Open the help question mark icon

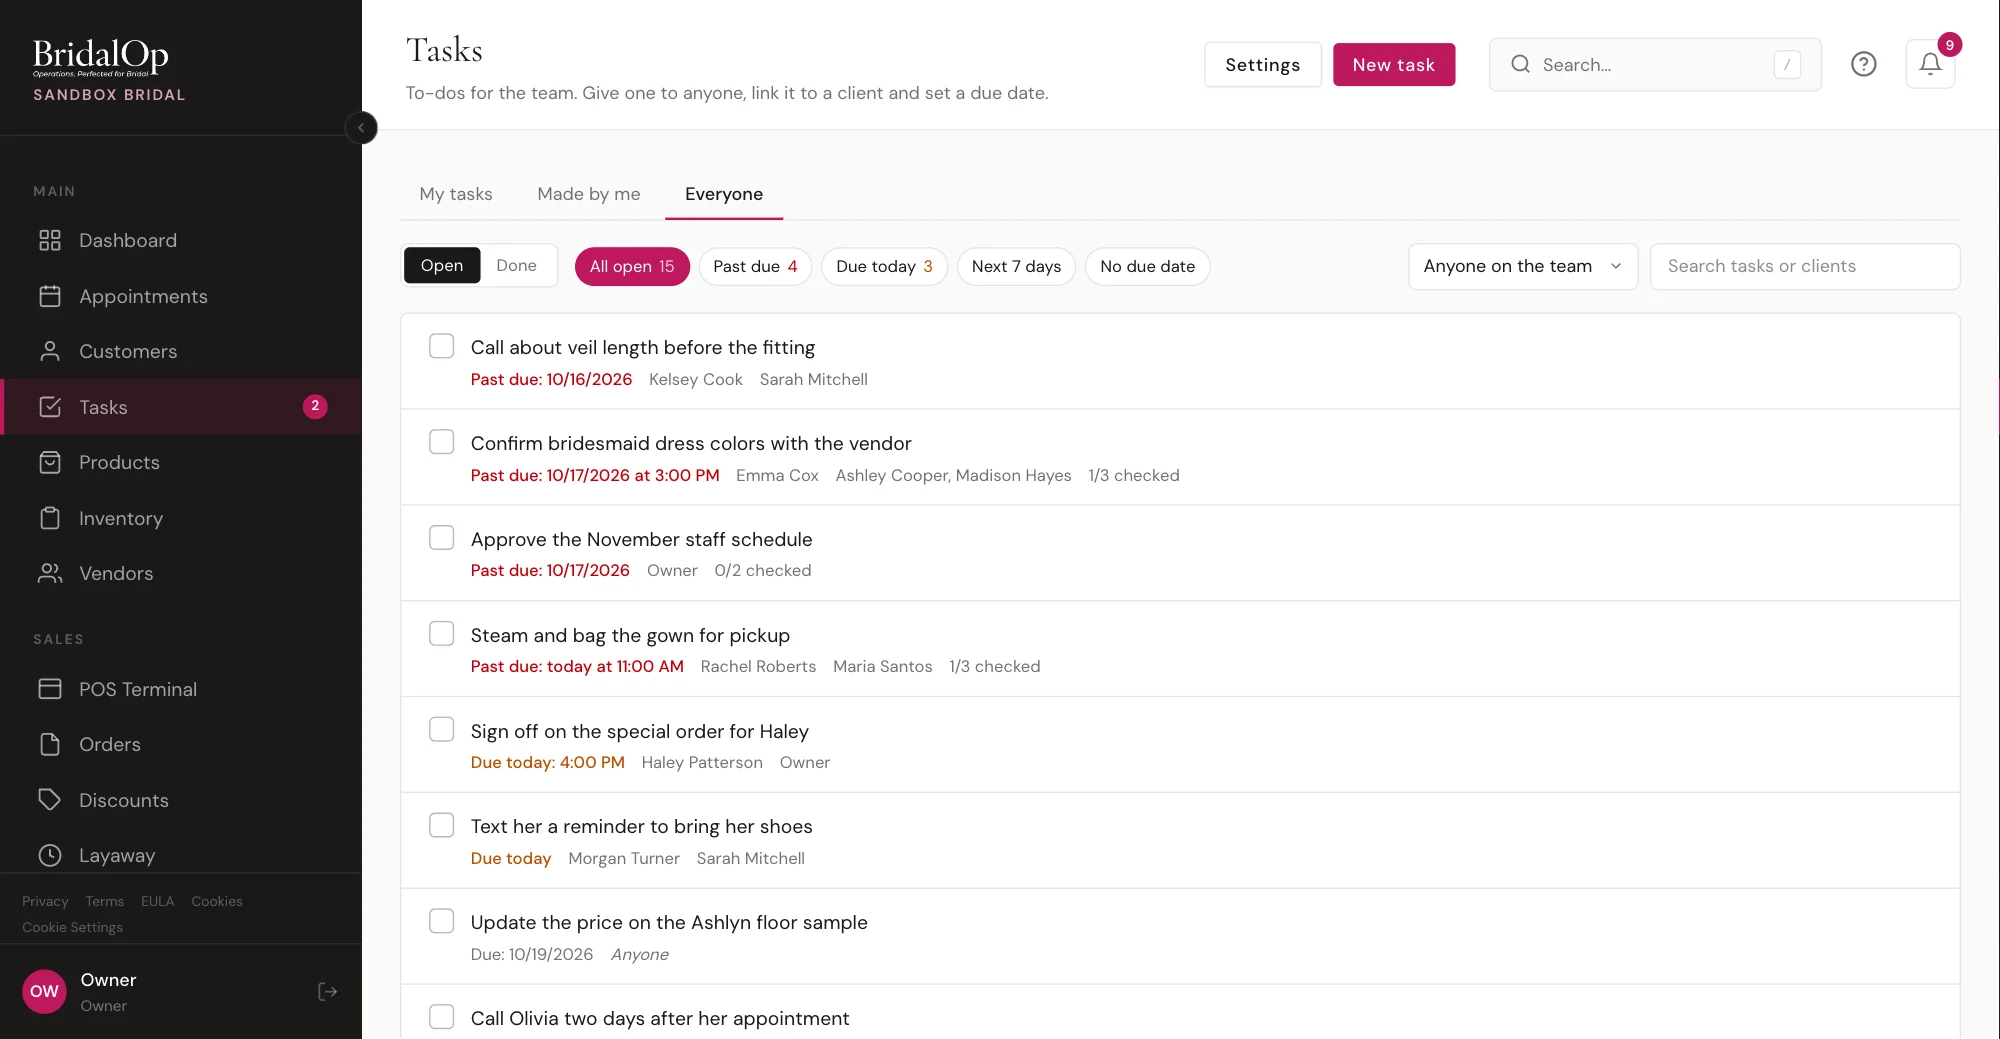tap(1864, 64)
